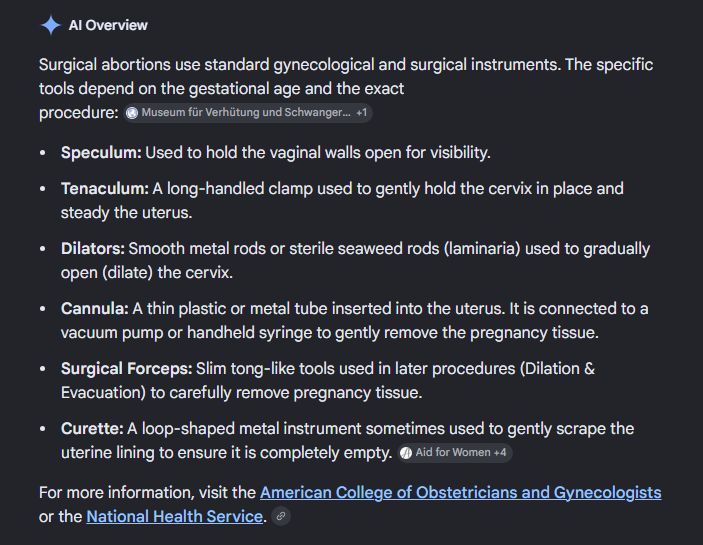Viewport: 703px width, 545px height.
Task: Click the chain link icon after National Health Service
Action: (281, 516)
